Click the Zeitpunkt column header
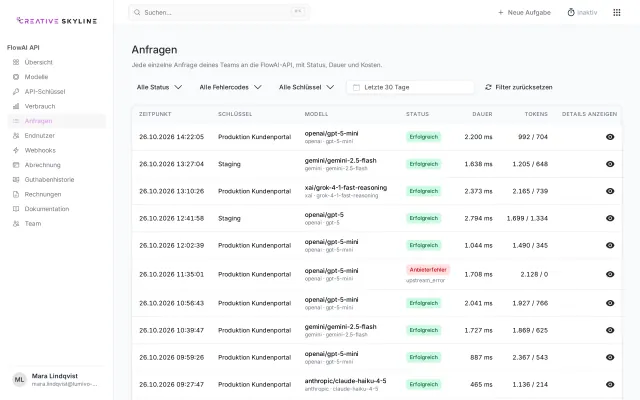The width and height of the screenshot is (640, 400). coord(155,114)
